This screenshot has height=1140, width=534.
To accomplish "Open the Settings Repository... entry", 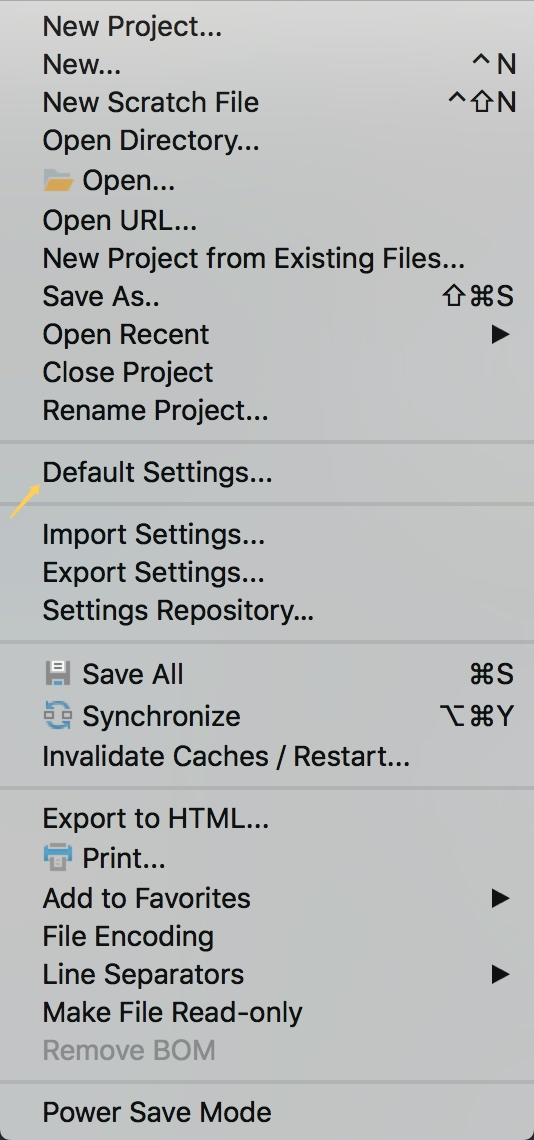I will pyautogui.click(x=267, y=610).
